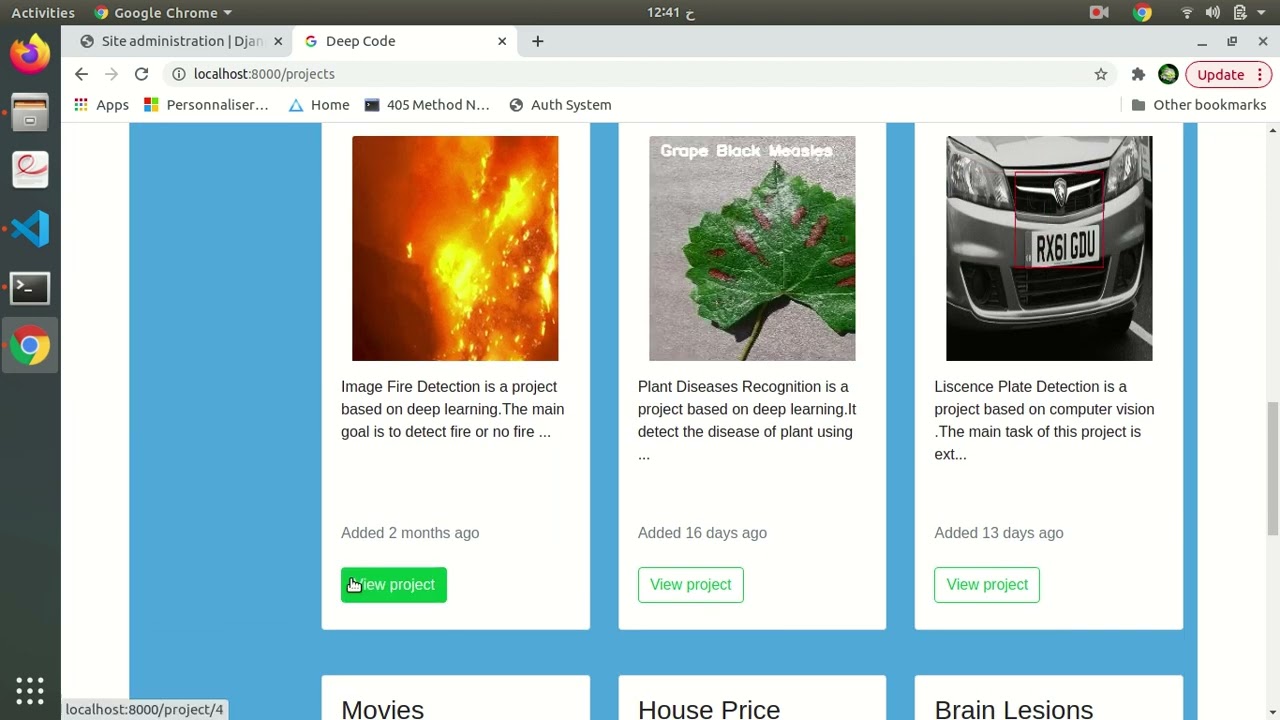Show Applications grid in the dock
The image size is (1280, 720).
[x=30, y=690]
